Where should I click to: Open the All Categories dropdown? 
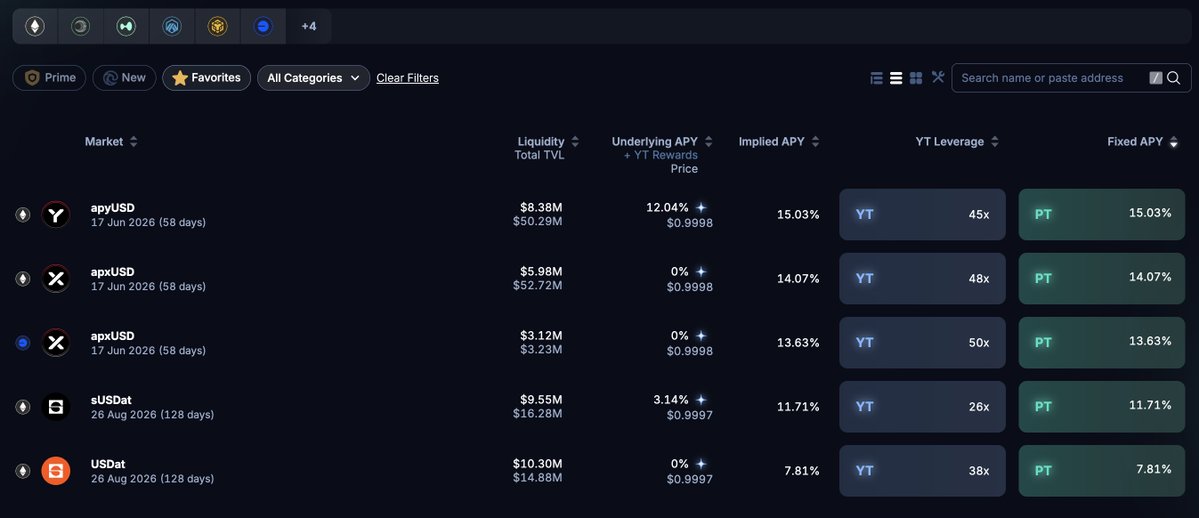(x=313, y=78)
